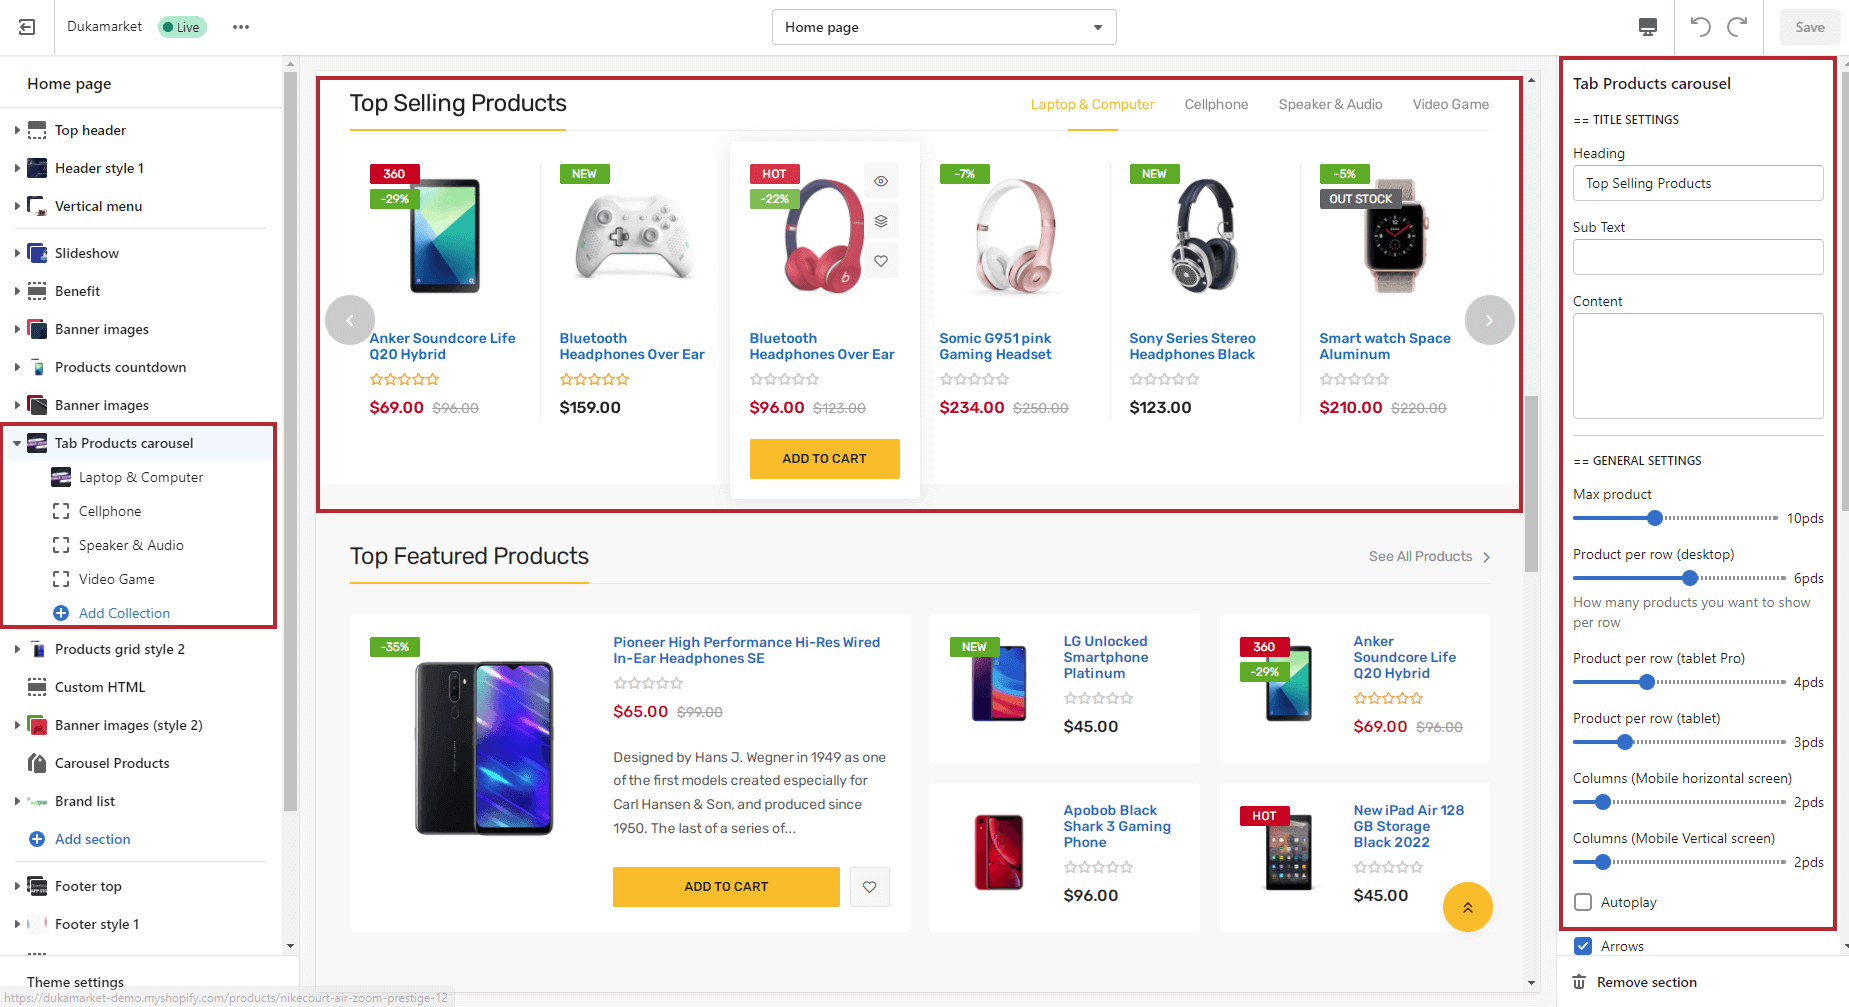Uncheck the Arrows checkbox
This screenshot has height=1007, width=1849.
(1583, 946)
